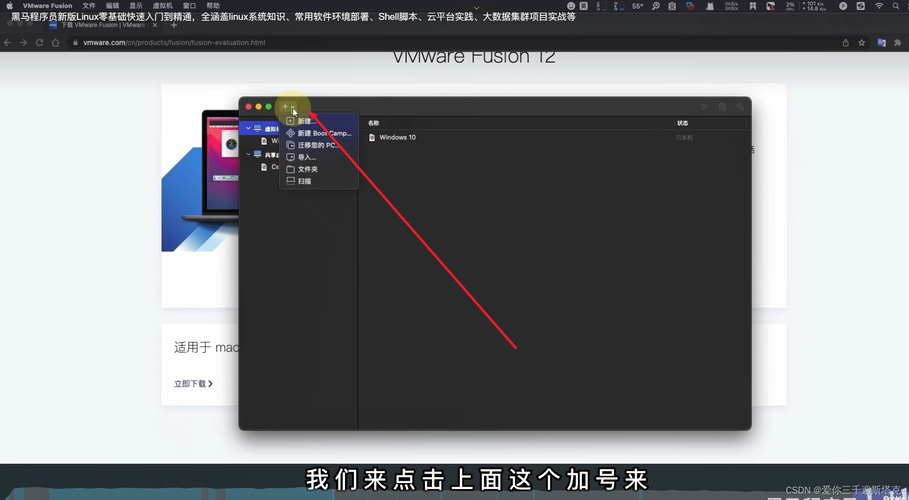Open the 文件 menu in menu bar
Viewport: 909px width, 500px height.
[89, 6]
